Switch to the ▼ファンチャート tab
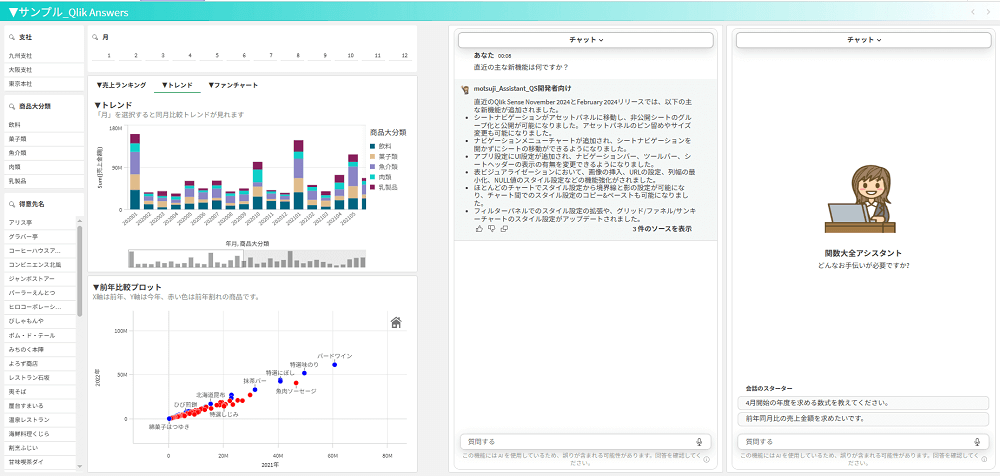 coord(233,86)
